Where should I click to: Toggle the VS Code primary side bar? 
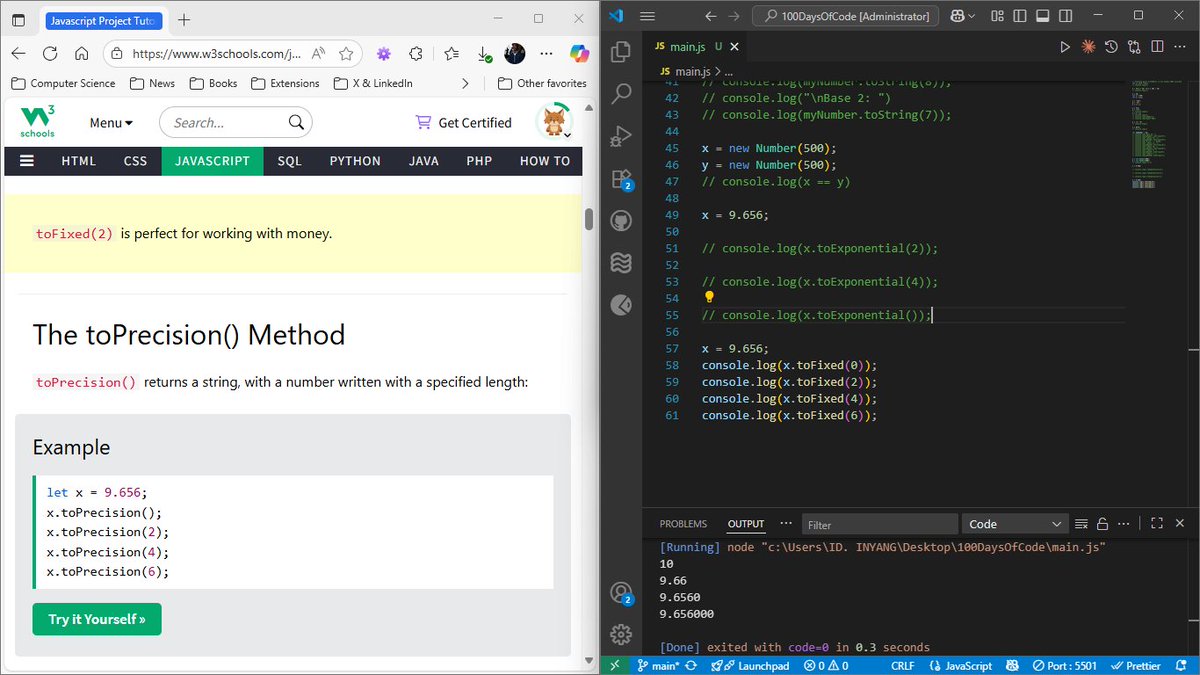point(1020,16)
